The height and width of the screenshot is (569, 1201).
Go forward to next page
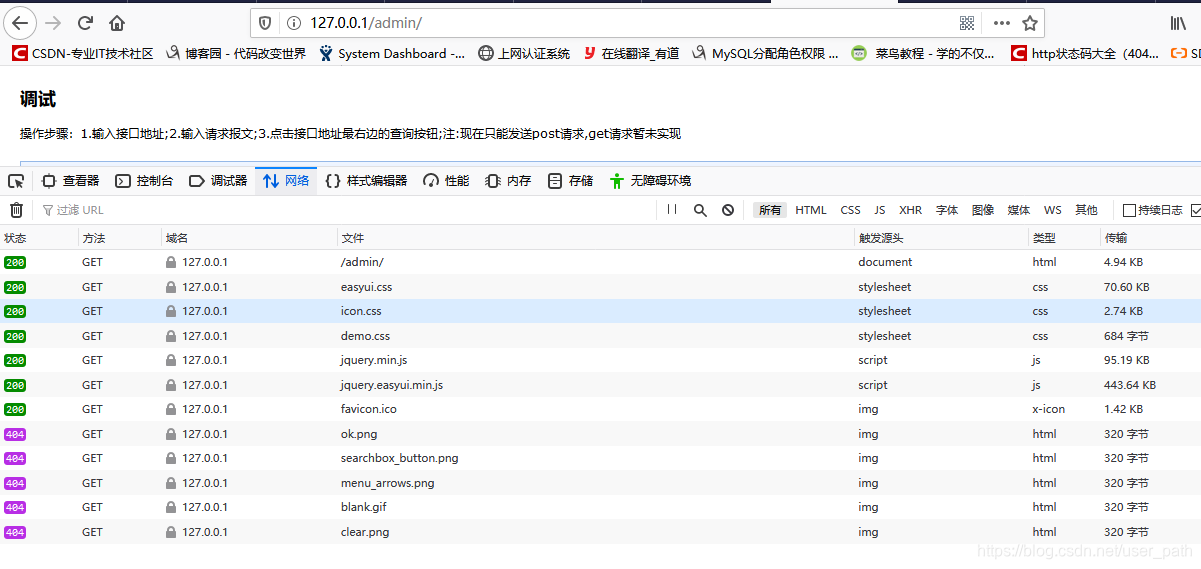[54, 22]
